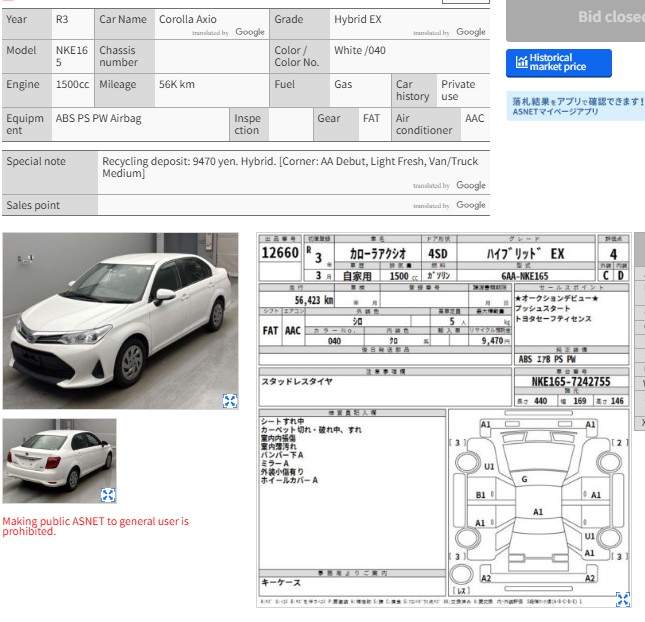Click the Google translate credit beside Hybrid EX
The image size is (645, 622).
449,32
